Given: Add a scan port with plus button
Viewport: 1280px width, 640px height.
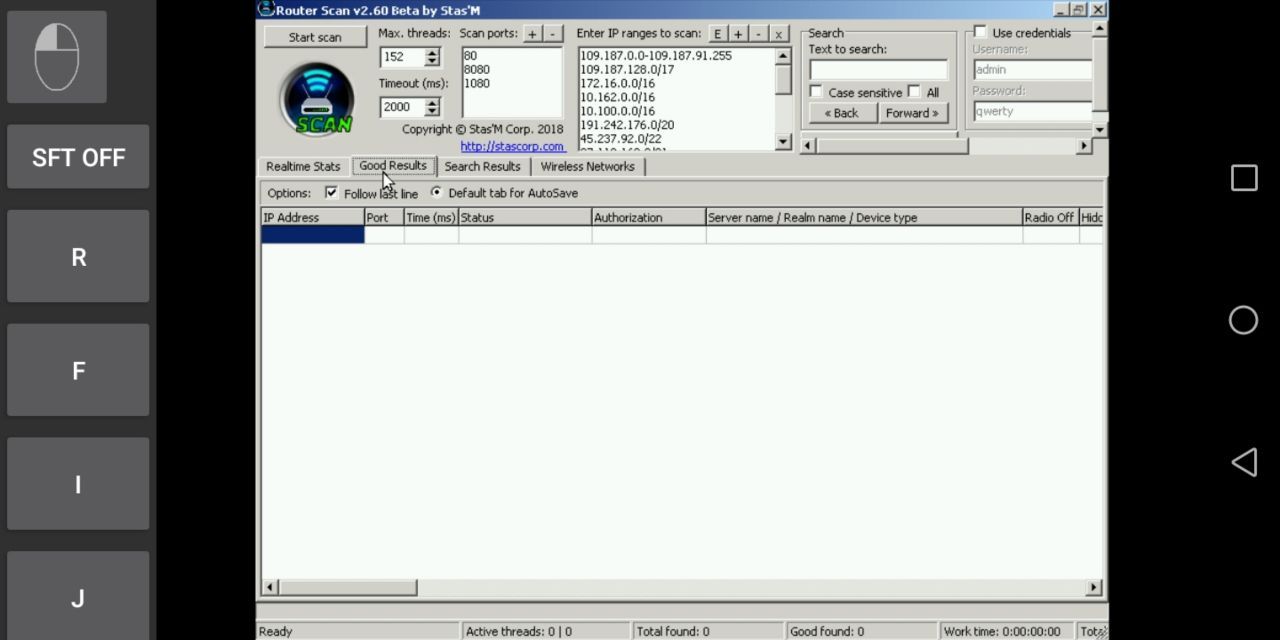Looking at the screenshot, I should tap(533, 33).
